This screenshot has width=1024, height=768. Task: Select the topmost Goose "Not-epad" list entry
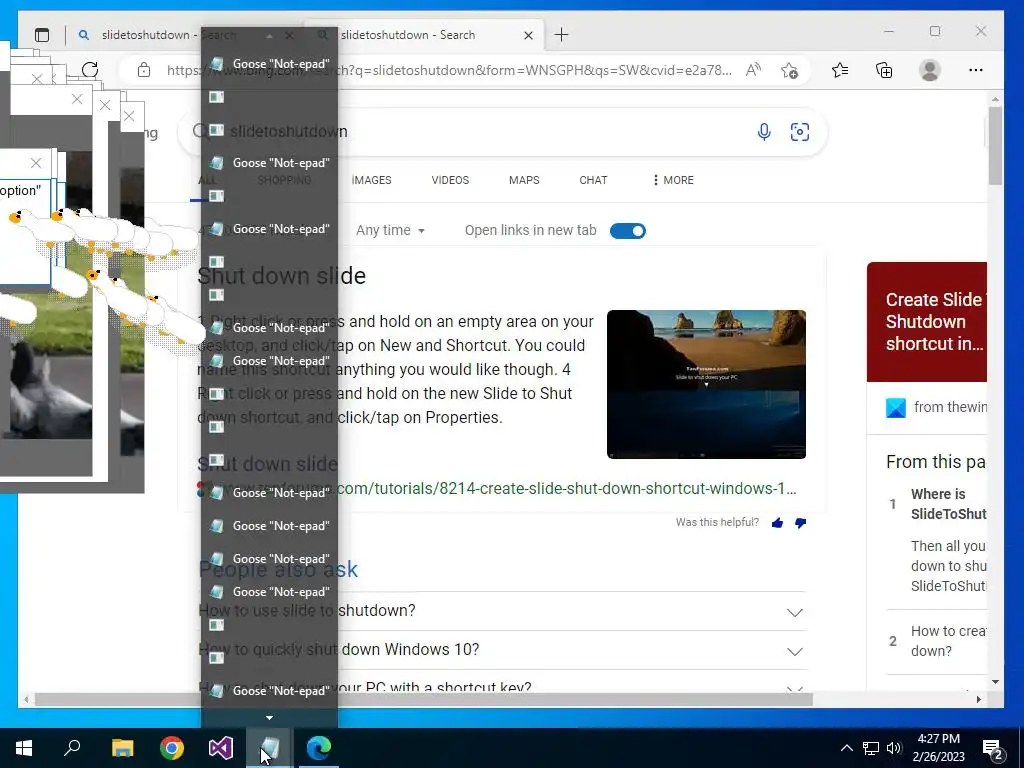269,64
